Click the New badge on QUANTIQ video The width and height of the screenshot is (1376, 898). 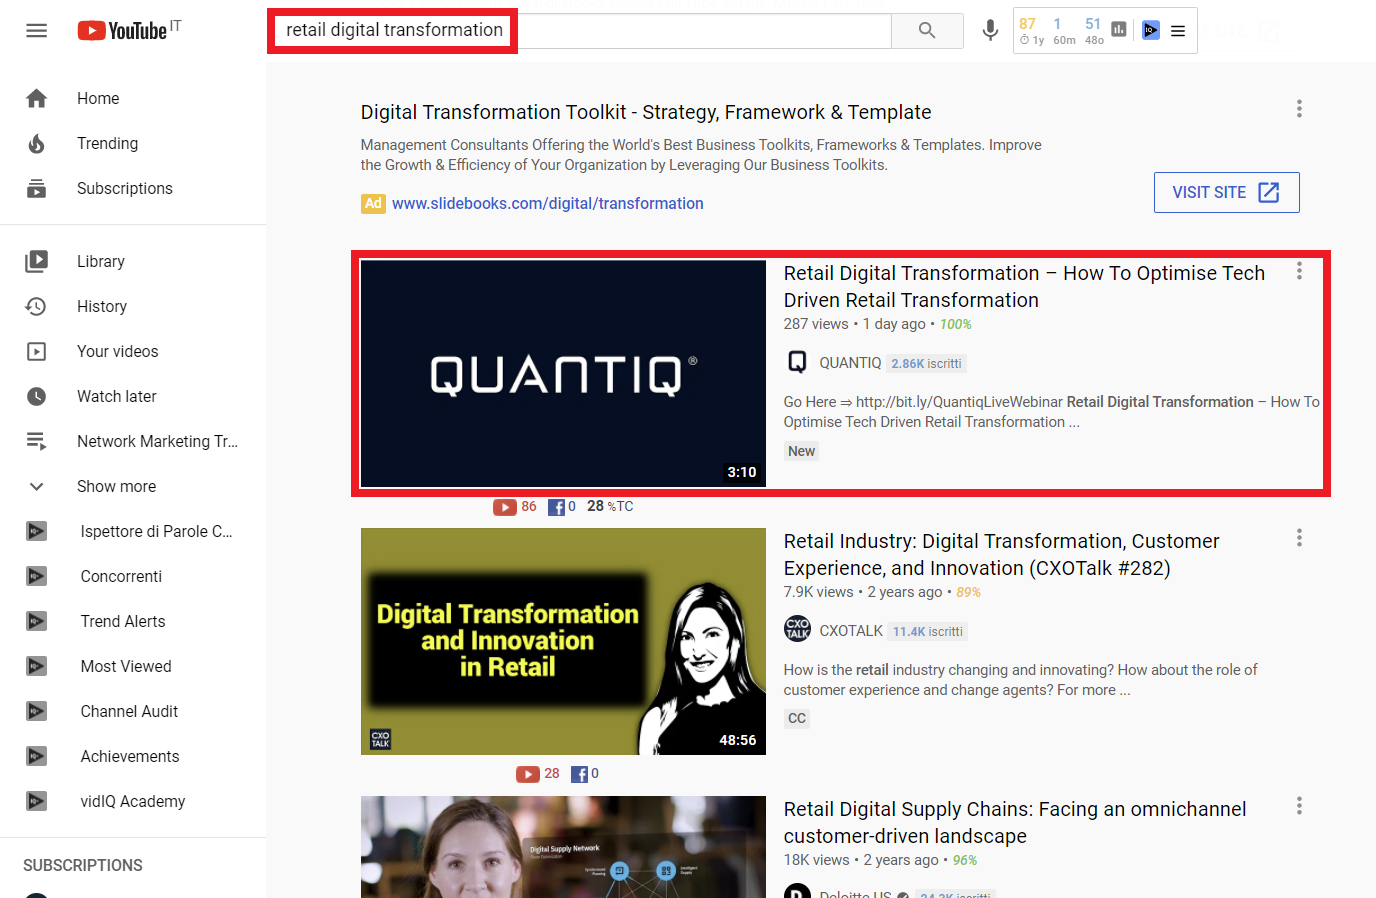(801, 451)
